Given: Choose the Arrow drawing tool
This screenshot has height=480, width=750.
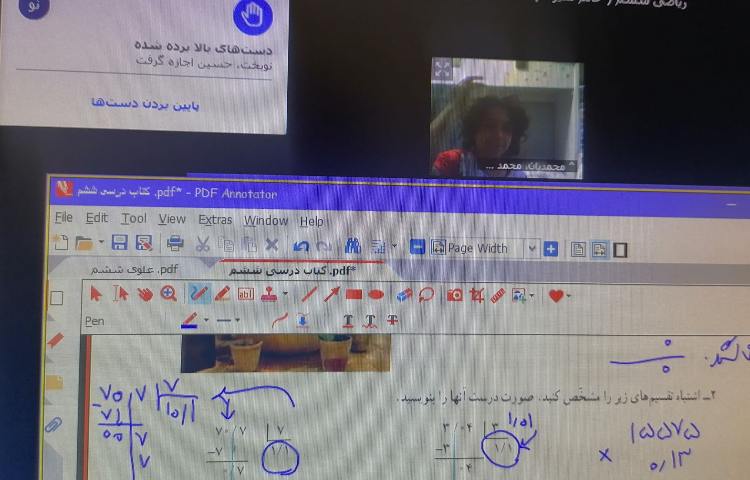Looking at the screenshot, I should click(331, 295).
